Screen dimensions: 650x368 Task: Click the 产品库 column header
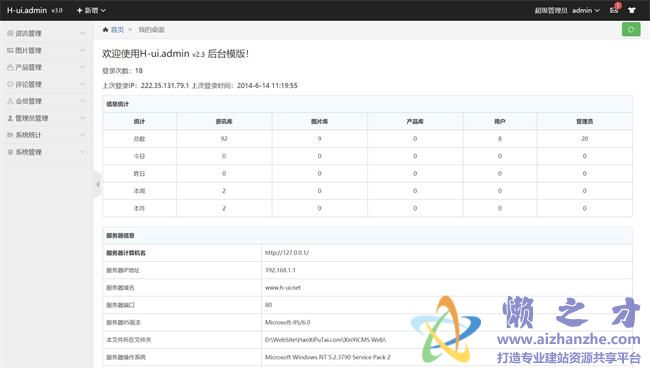pos(415,121)
